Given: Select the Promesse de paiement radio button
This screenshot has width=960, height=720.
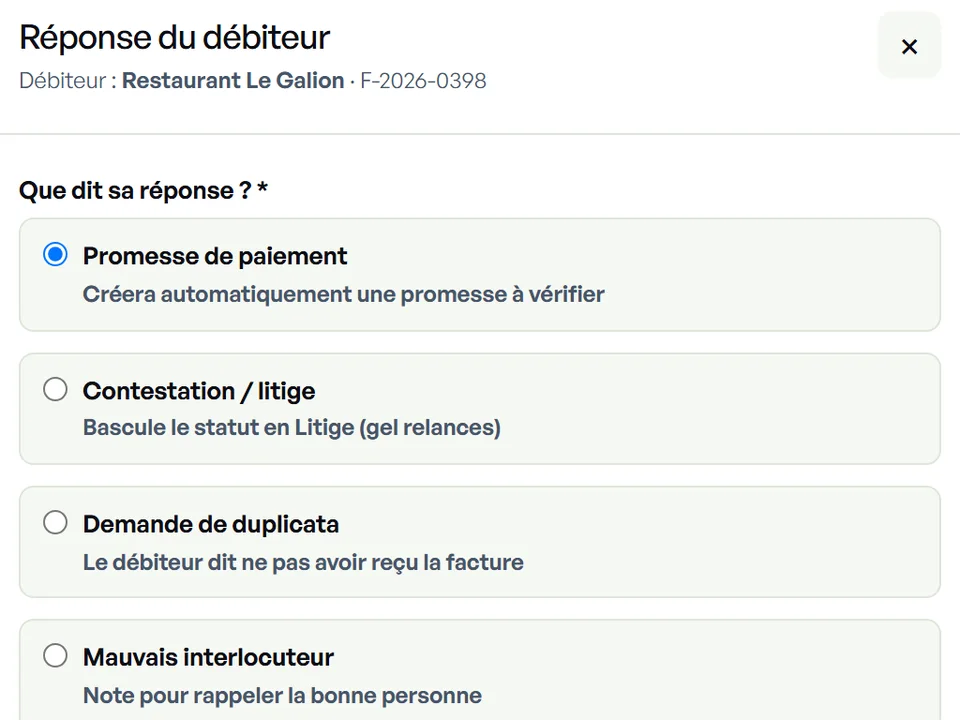Looking at the screenshot, I should click(x=55, y=254).
